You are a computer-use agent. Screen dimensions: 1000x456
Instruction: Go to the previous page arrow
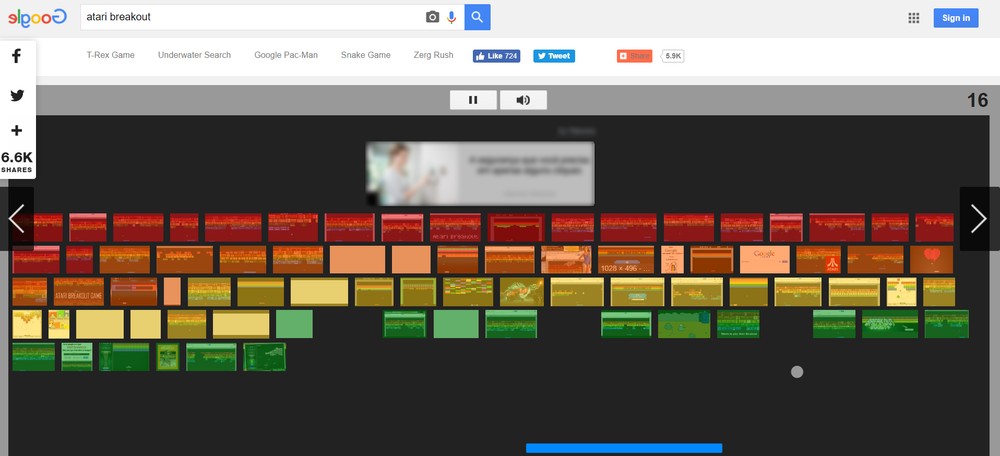point(17,218)
